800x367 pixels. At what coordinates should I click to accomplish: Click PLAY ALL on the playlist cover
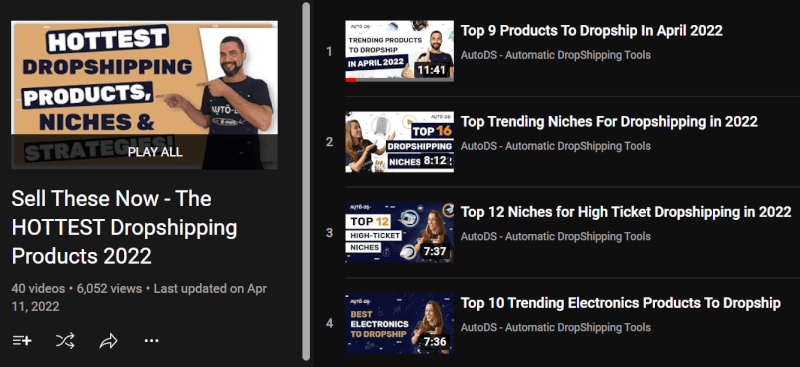tap(155, 152)
